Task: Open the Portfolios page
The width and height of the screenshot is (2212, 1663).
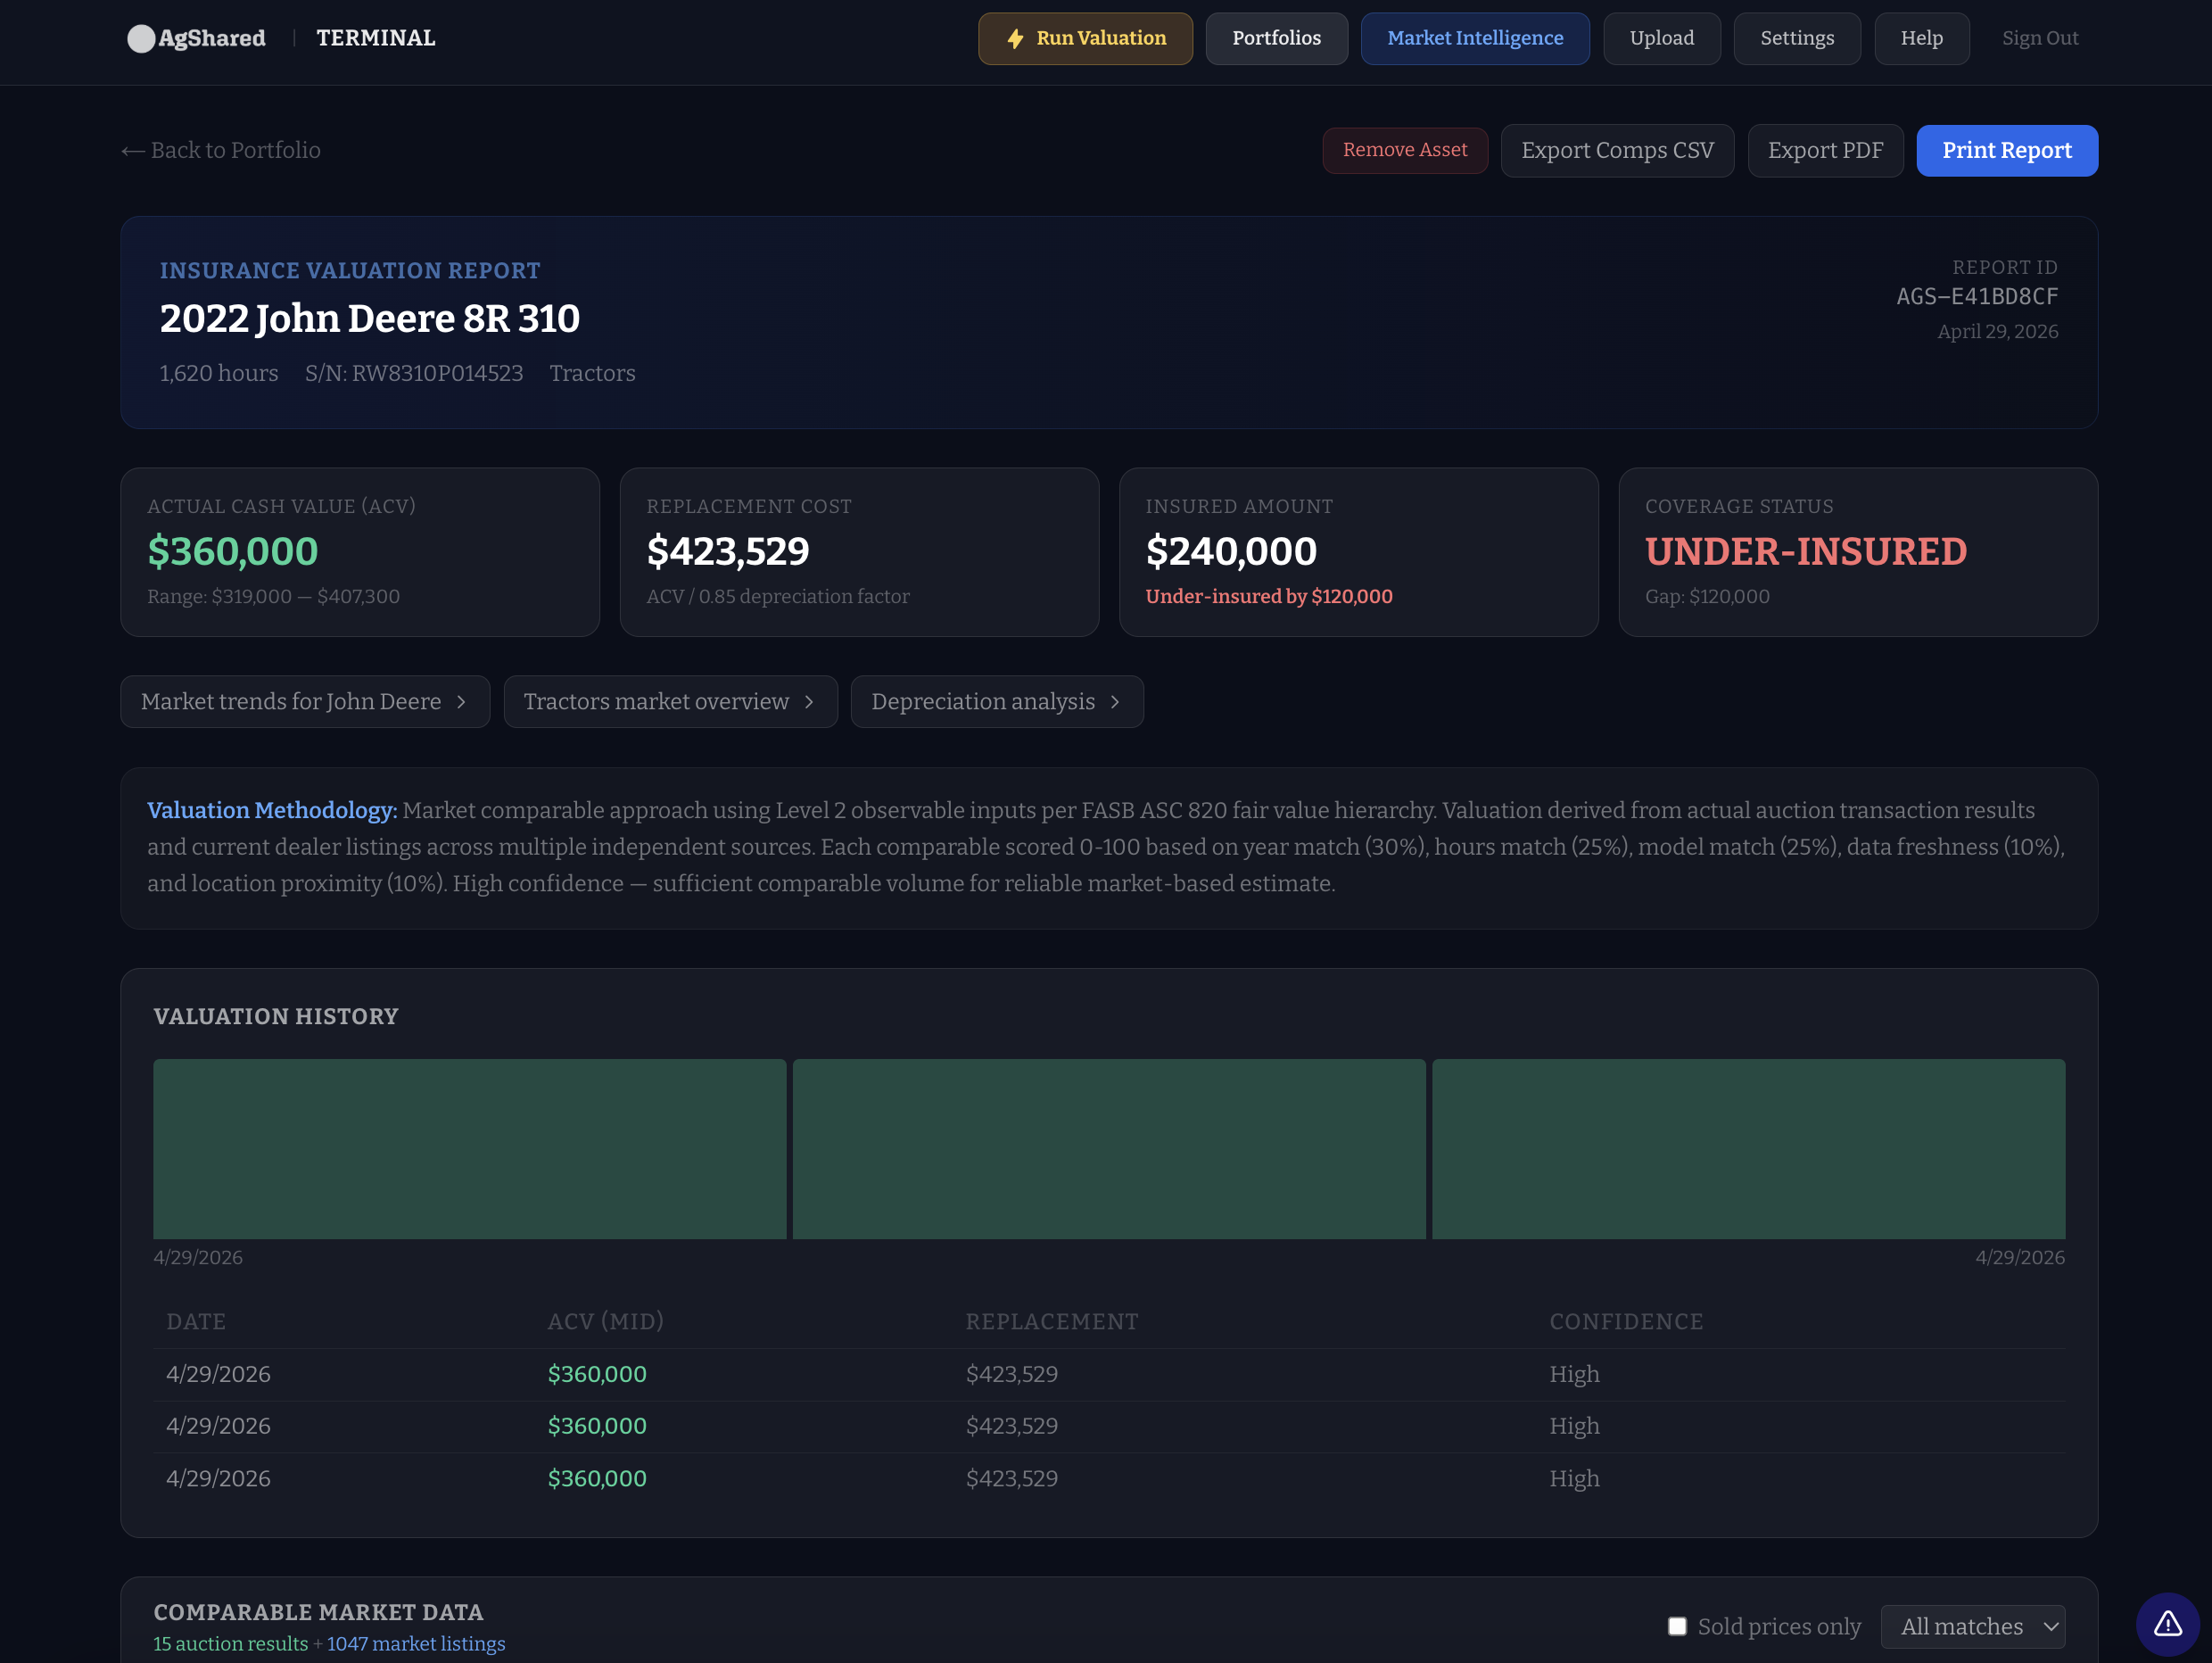Action: [x=1276, y=39]
